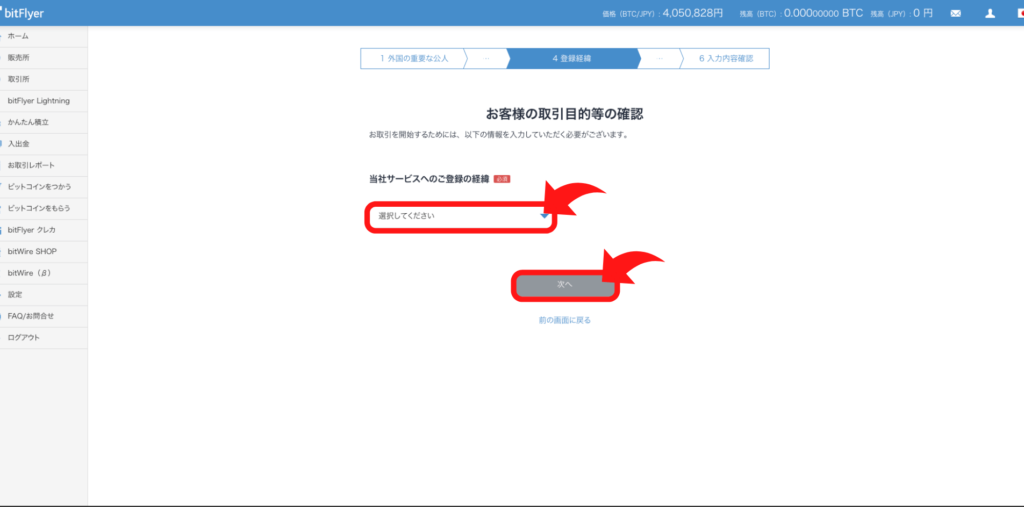This screenshot has width=1024, height=507.
Task: Open ビットコインをつかう in the sidebar
Action: [44, 187]
